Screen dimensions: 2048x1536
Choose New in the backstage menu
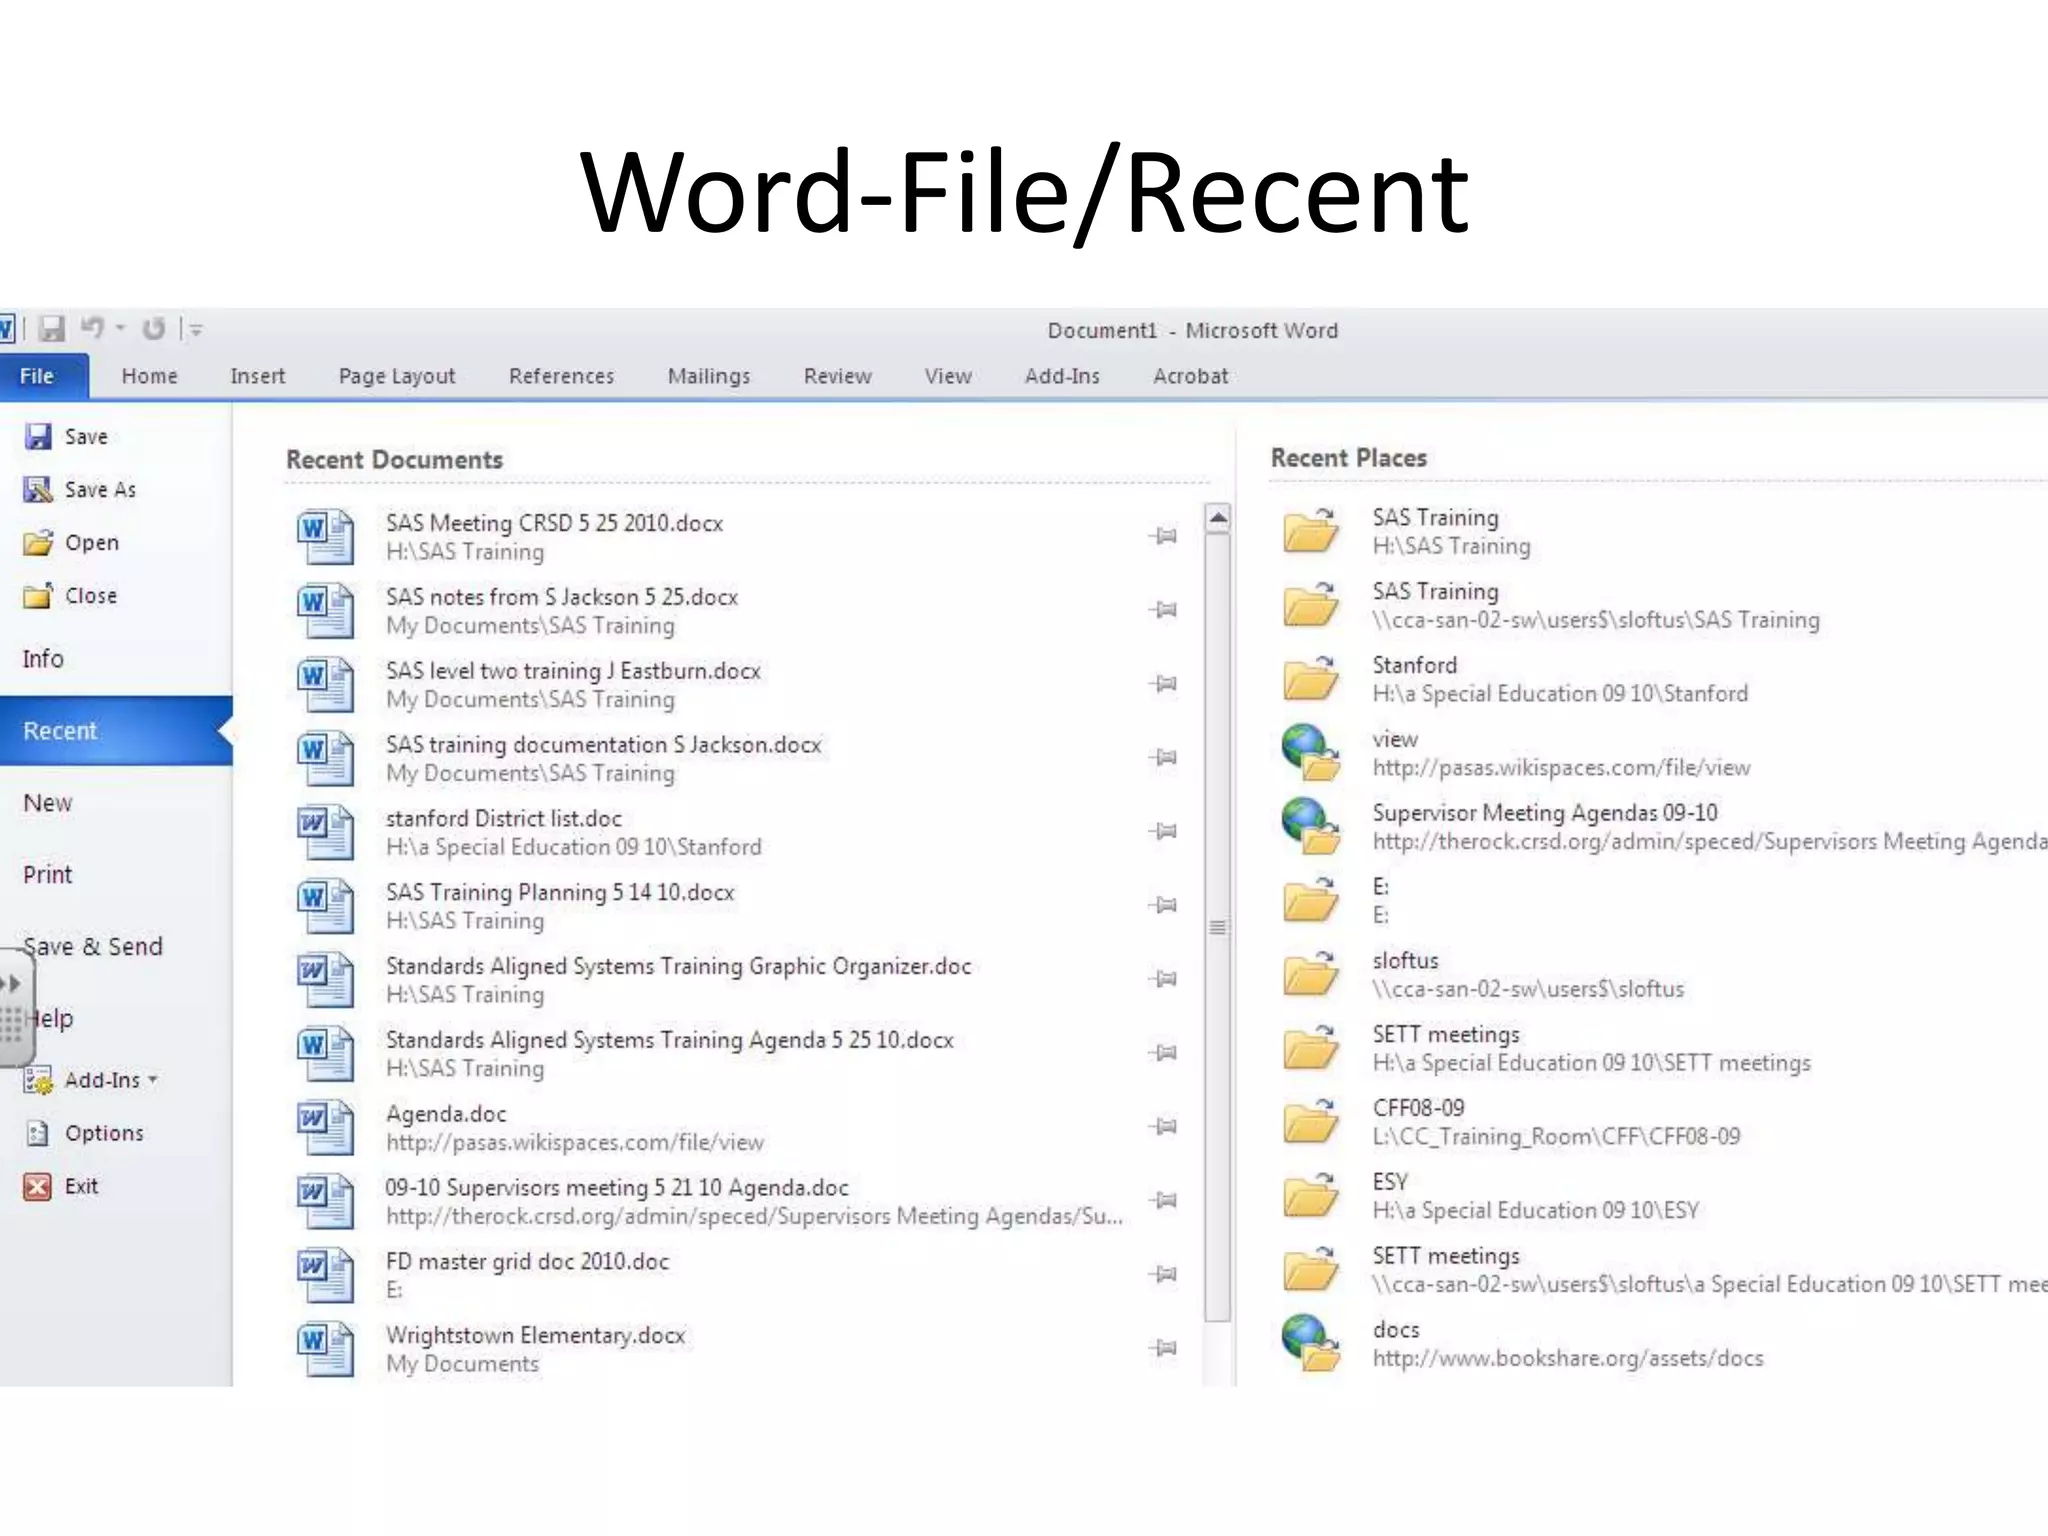point(47,803)
